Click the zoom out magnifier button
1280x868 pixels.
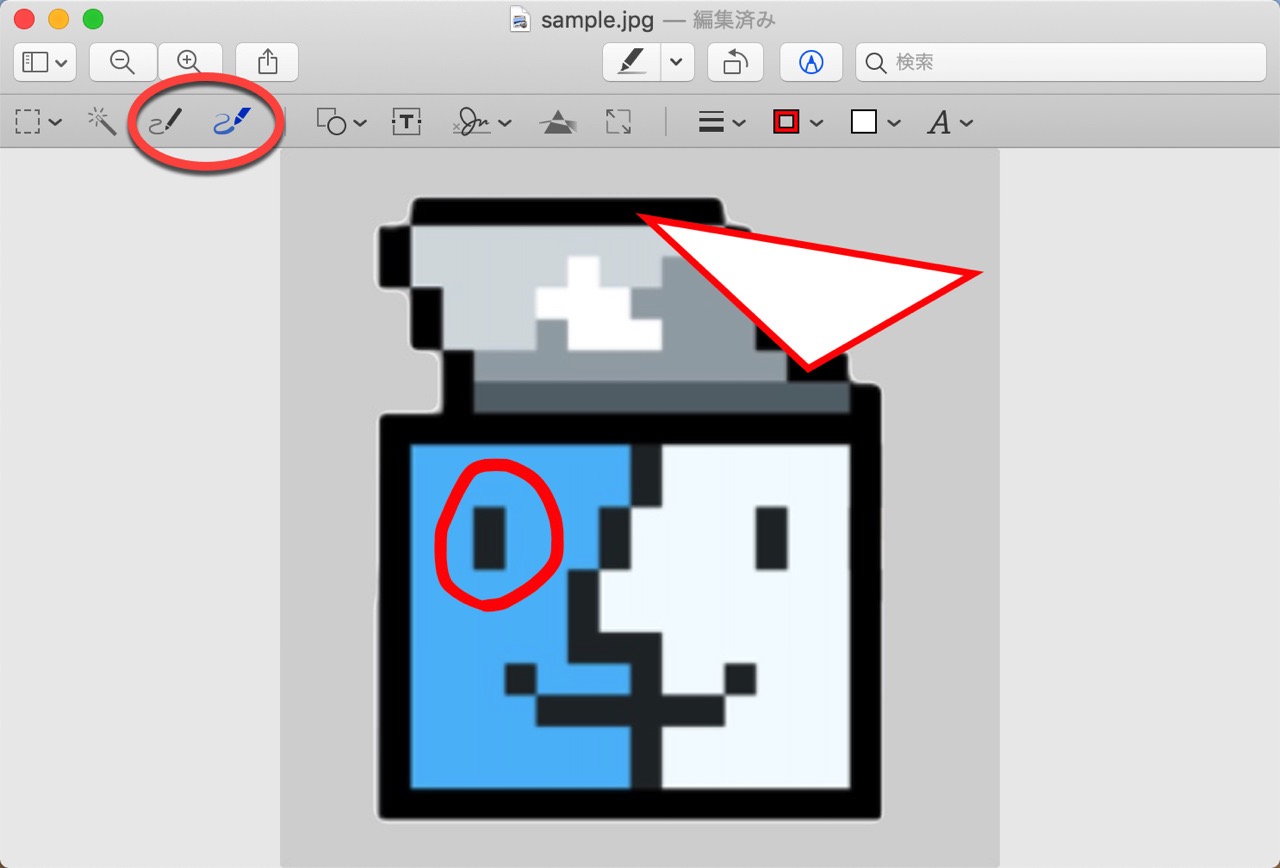[x=123, y=62]
